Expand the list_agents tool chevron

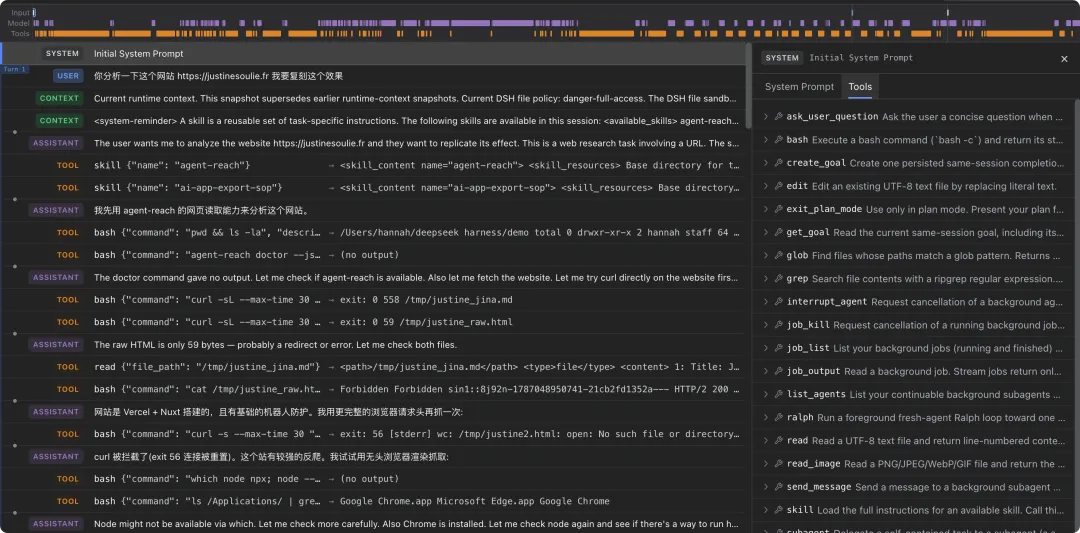click(765, 395)
